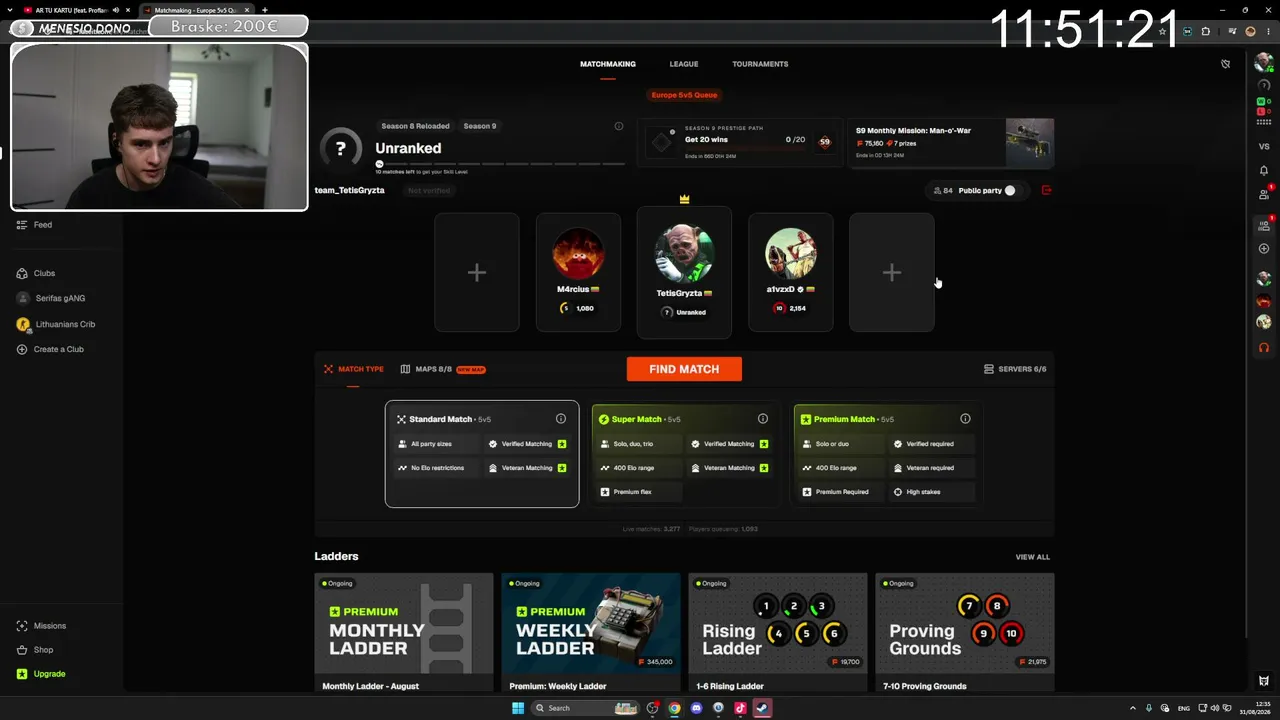Select the Season 9 chip
Viewport: 1280px width, 720px height.
[480, 126]
